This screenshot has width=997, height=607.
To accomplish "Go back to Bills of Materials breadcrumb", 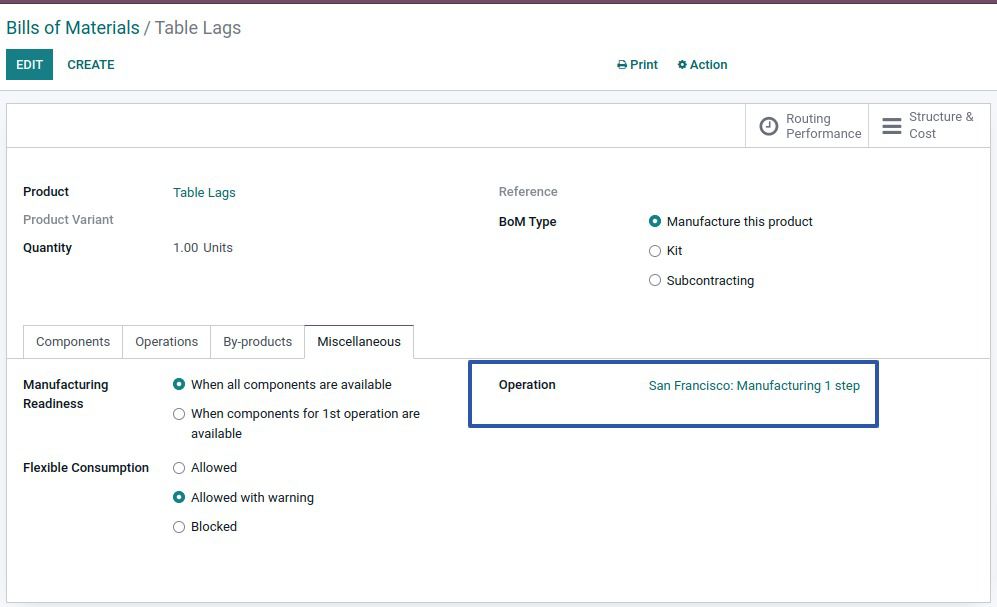I will coord(73,28).
